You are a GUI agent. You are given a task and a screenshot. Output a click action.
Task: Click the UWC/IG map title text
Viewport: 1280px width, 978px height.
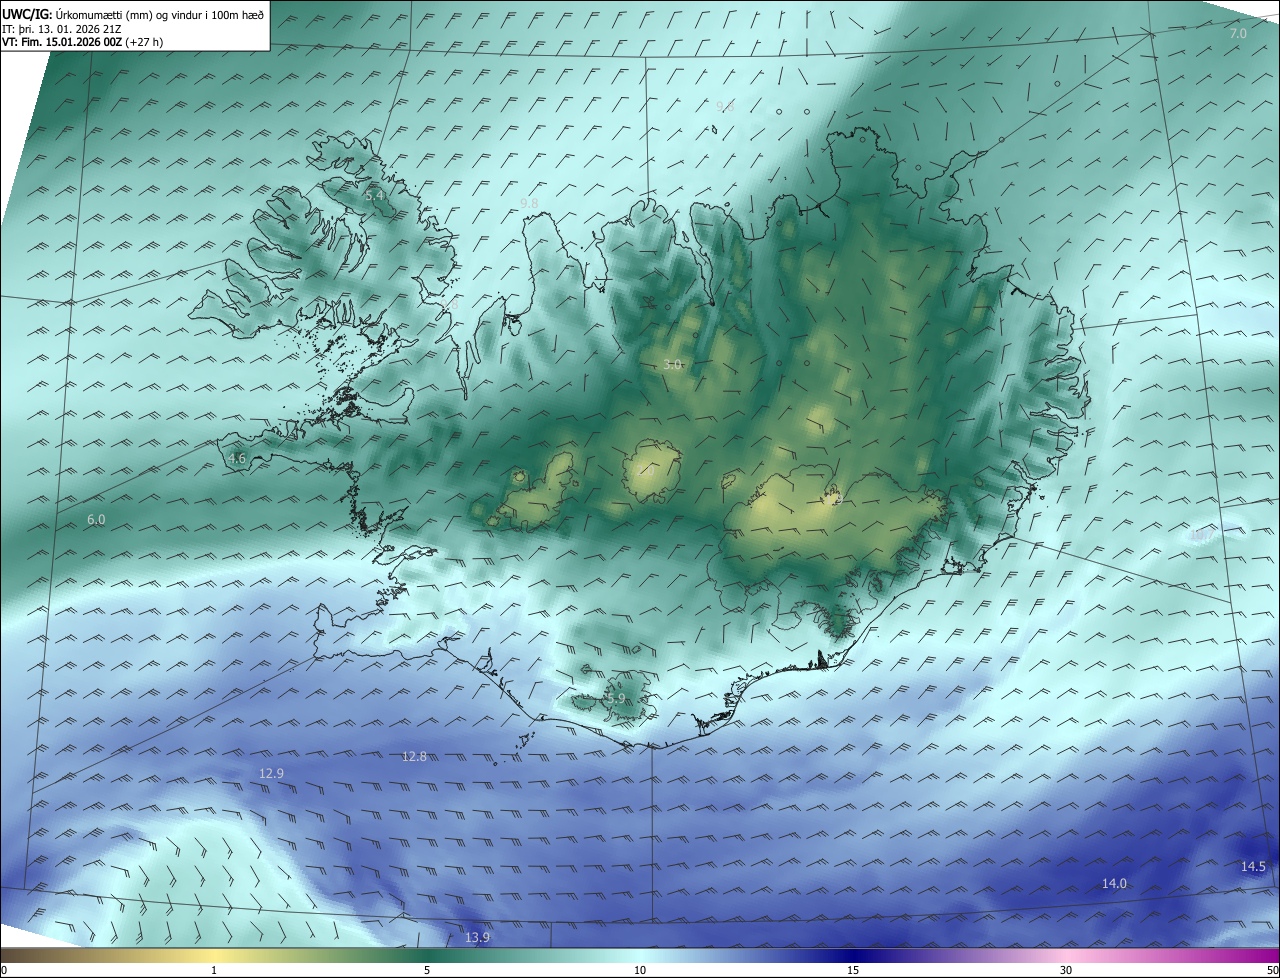pyautogui.click(x=133, y=14)
